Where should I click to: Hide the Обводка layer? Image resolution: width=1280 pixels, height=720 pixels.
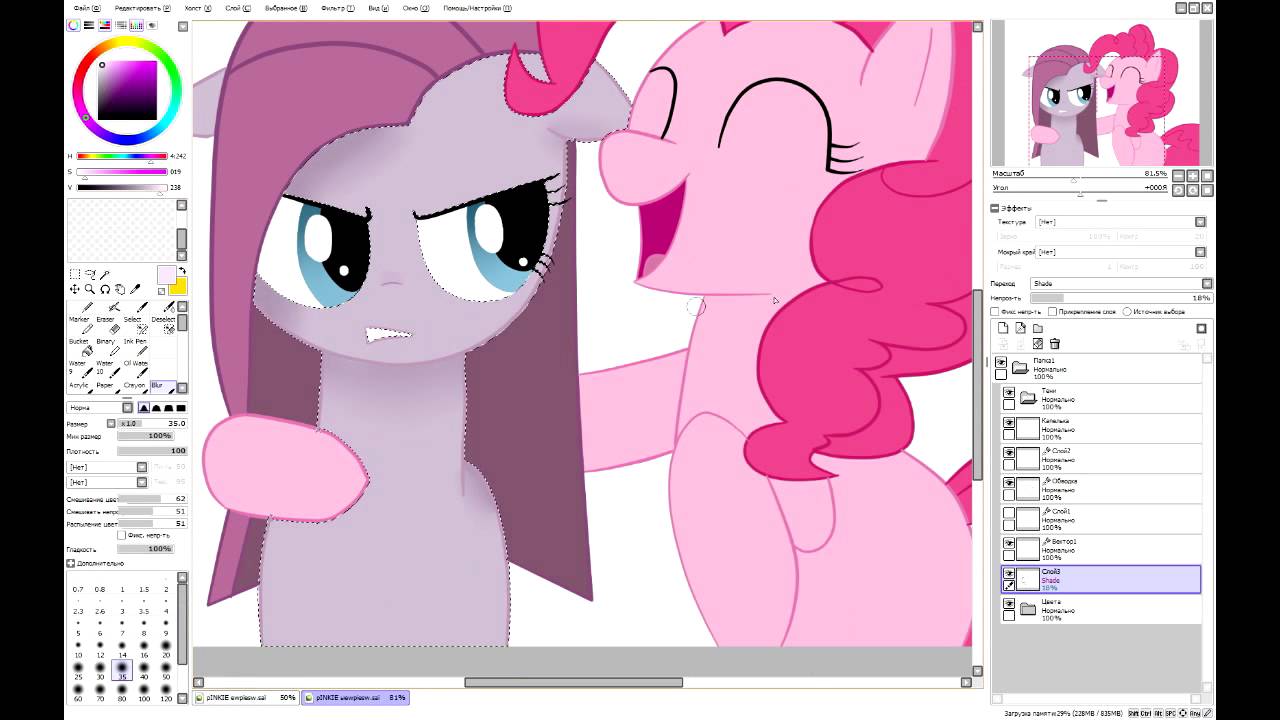[x=1009, y=484]
